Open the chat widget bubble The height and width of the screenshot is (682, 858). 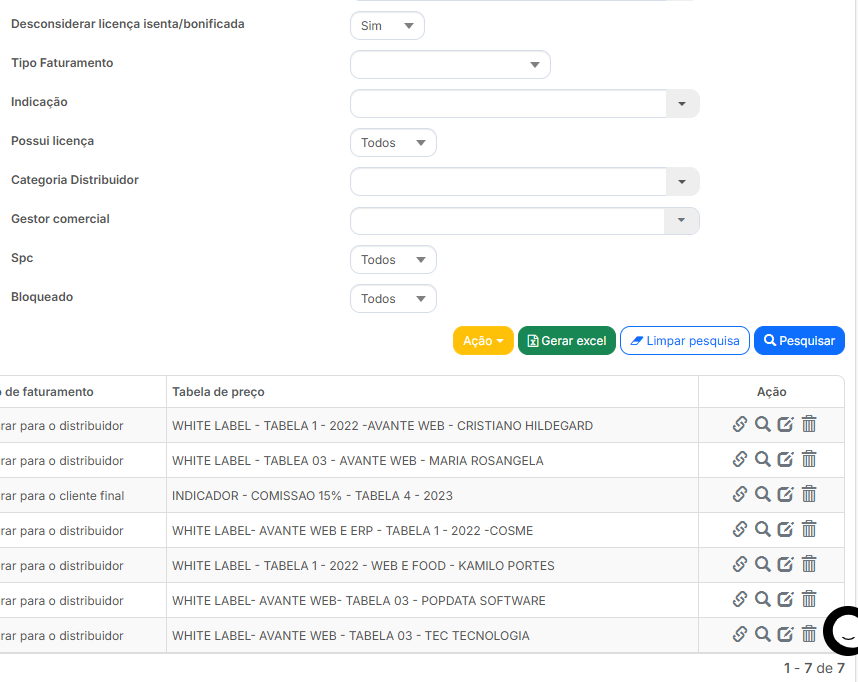pos(843,631)
